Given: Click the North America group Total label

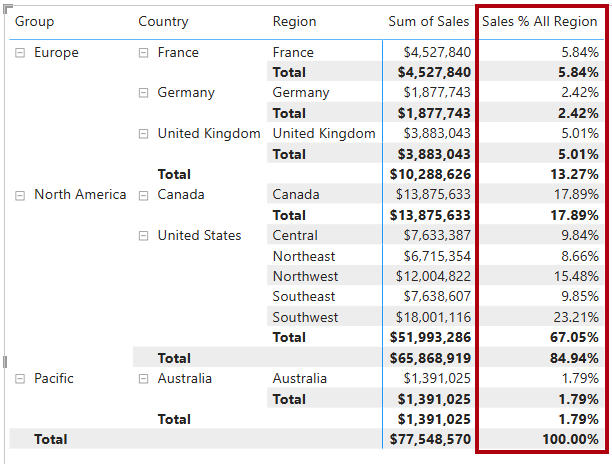Looking at the screenshot, I should tap(174, 358).
